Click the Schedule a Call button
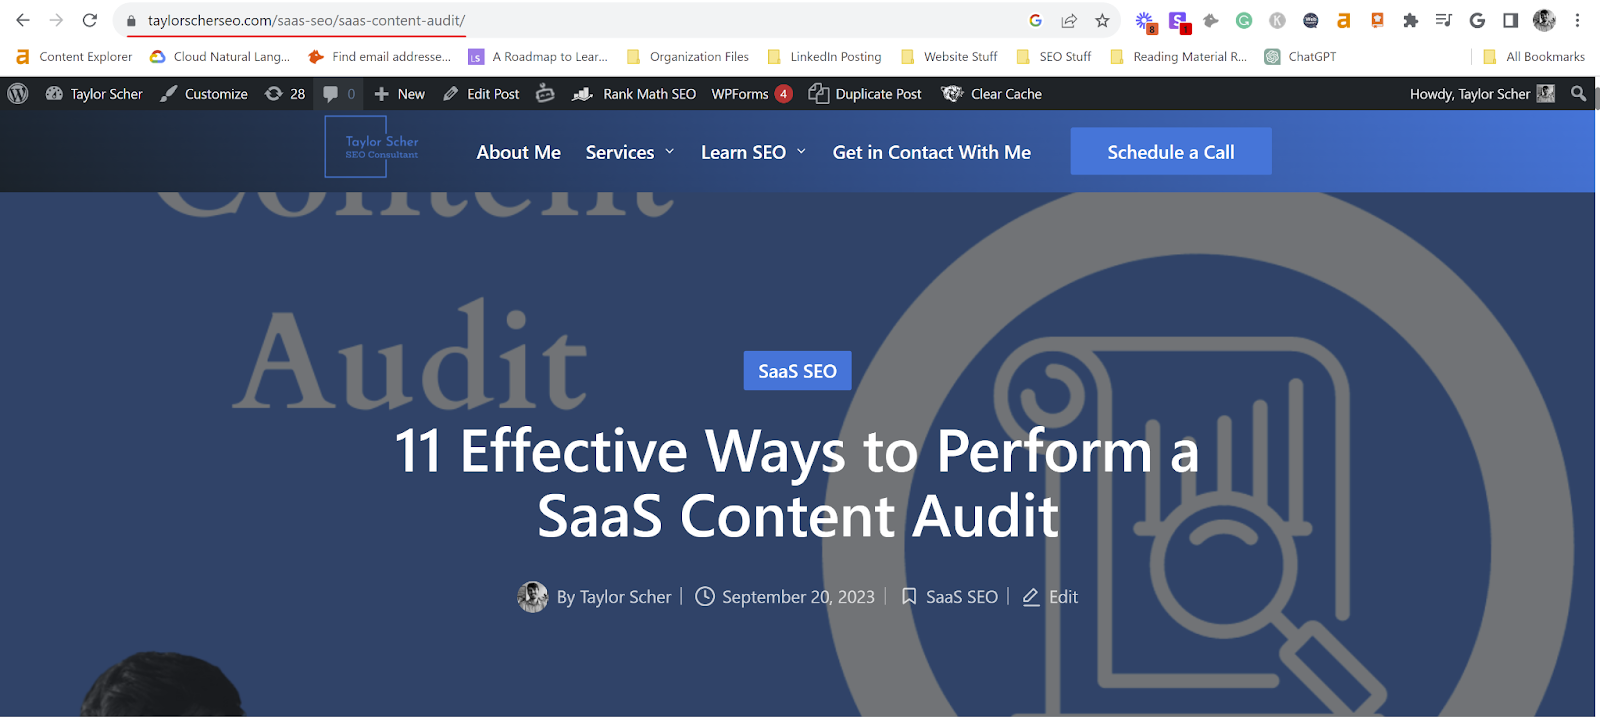Image resolution: width=1600 pixels, height=720 pixels. tap(1170, 152)
